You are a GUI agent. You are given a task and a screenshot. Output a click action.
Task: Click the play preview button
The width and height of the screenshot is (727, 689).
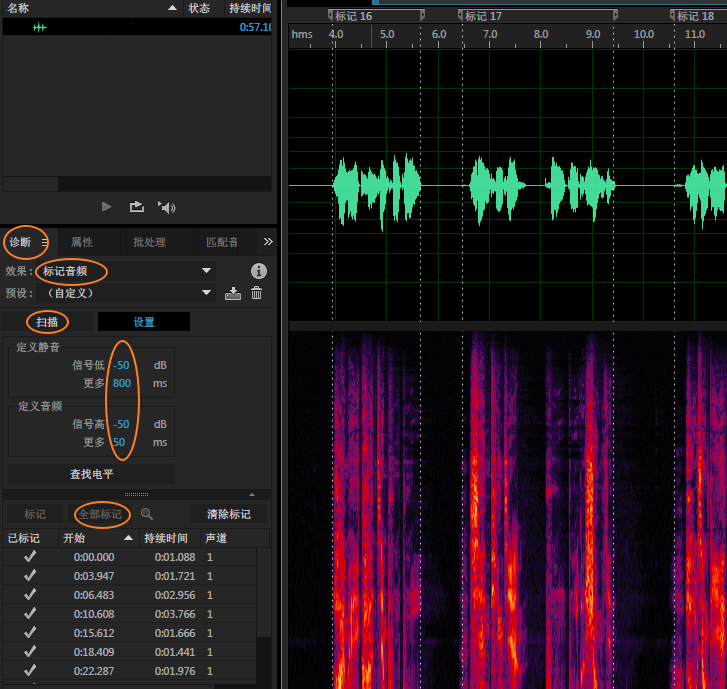[x=106, y=206]
